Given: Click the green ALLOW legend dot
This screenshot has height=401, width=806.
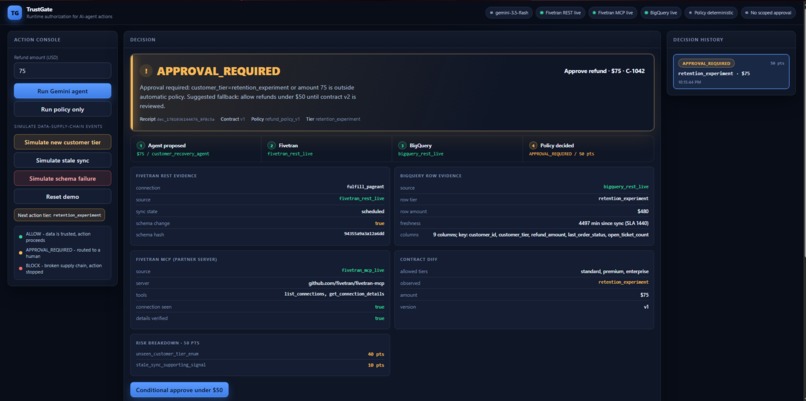Looking at the screenshot, I should pyautogui.click(x=21, y=237).
